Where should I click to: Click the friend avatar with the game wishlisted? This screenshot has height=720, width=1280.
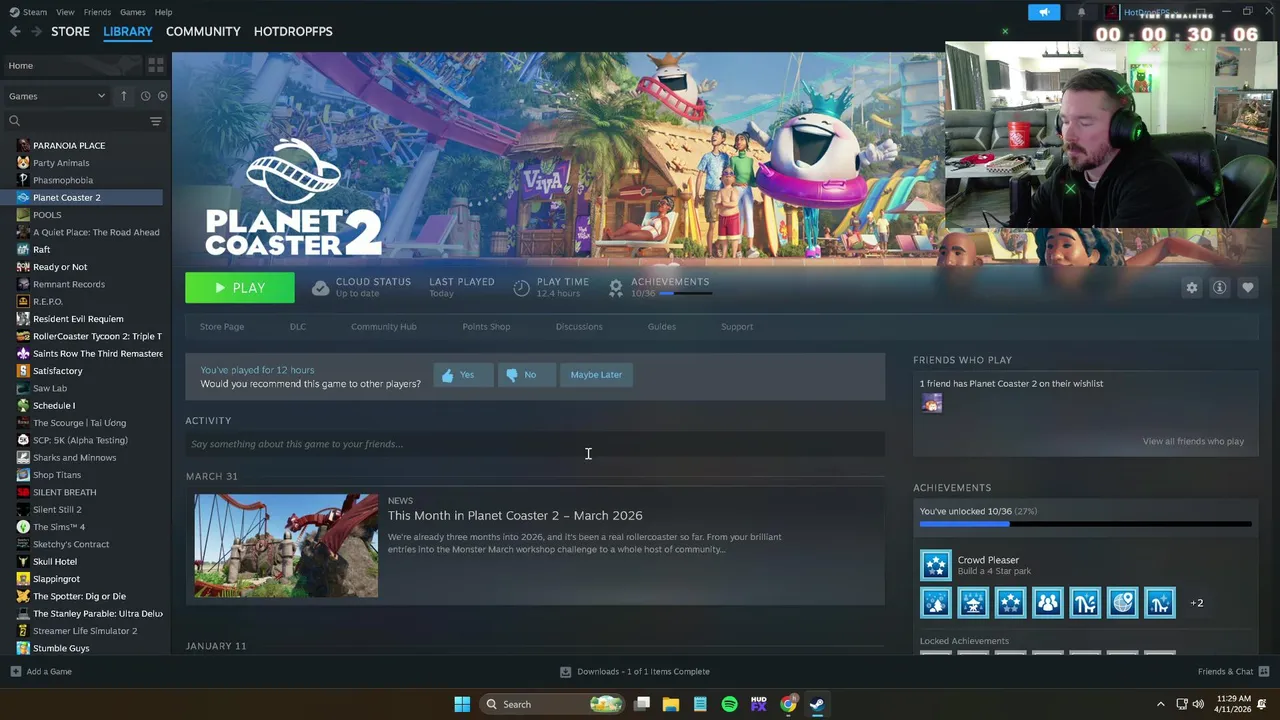pos(932,404)
